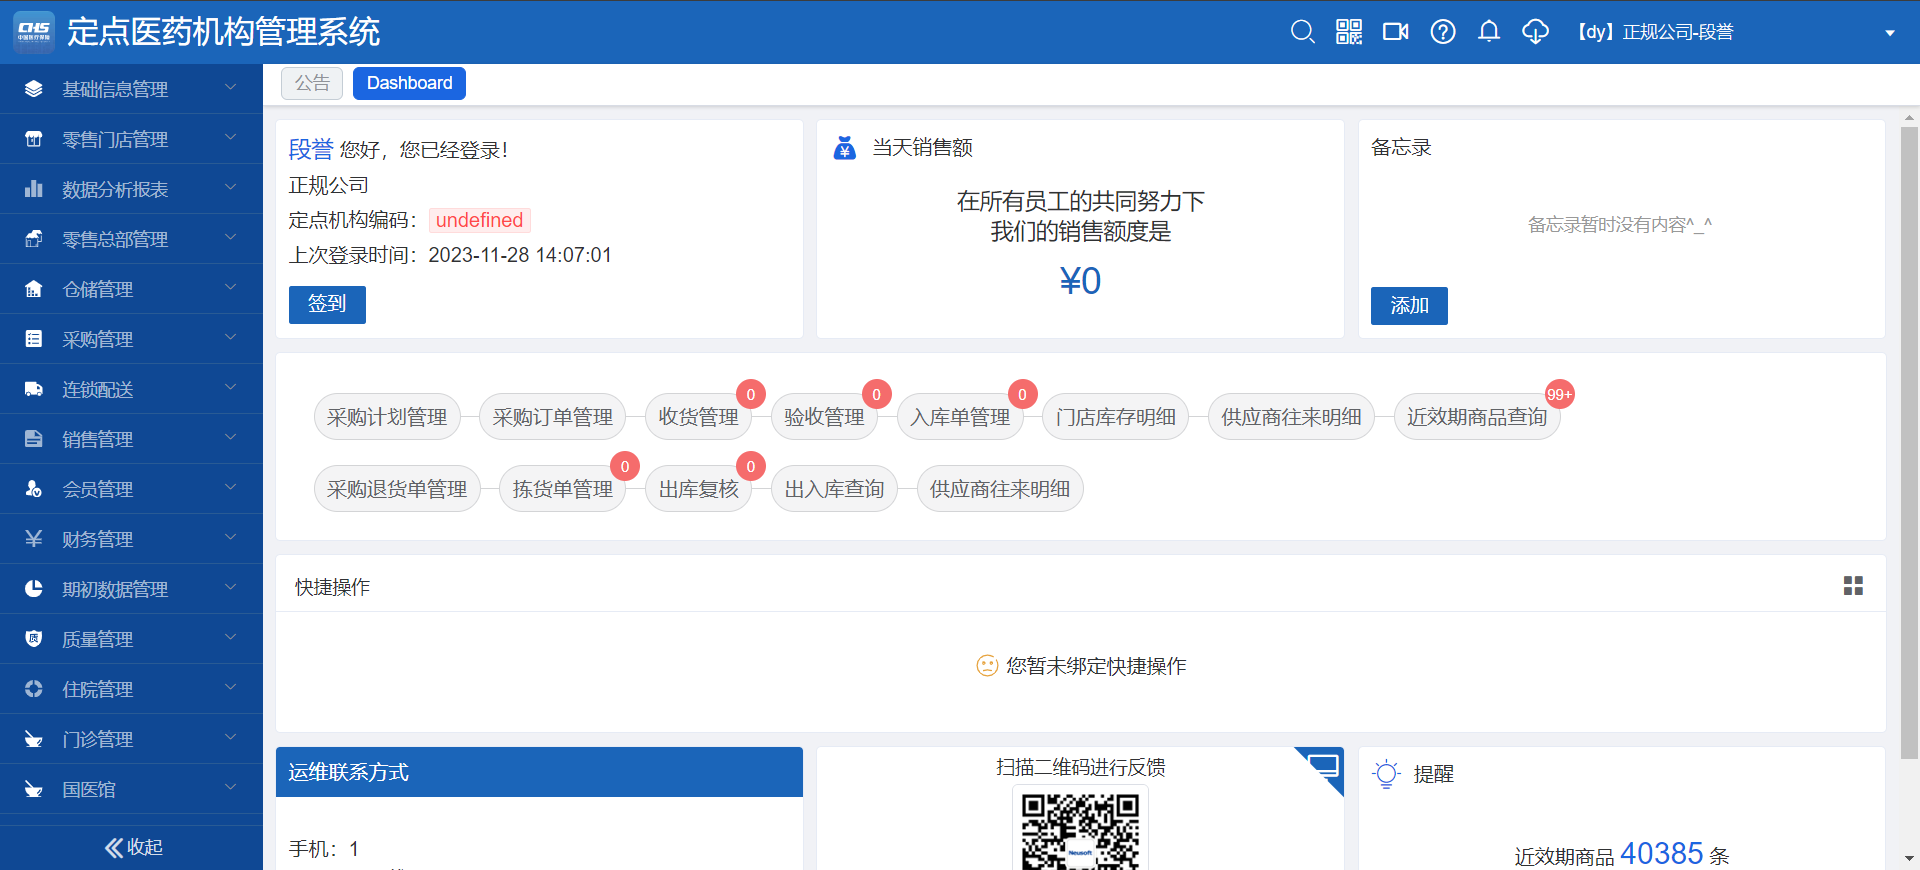This screenshot has width=1920, height=870.
Task: Open 国医馆 menu item
Action: [131, 789]
